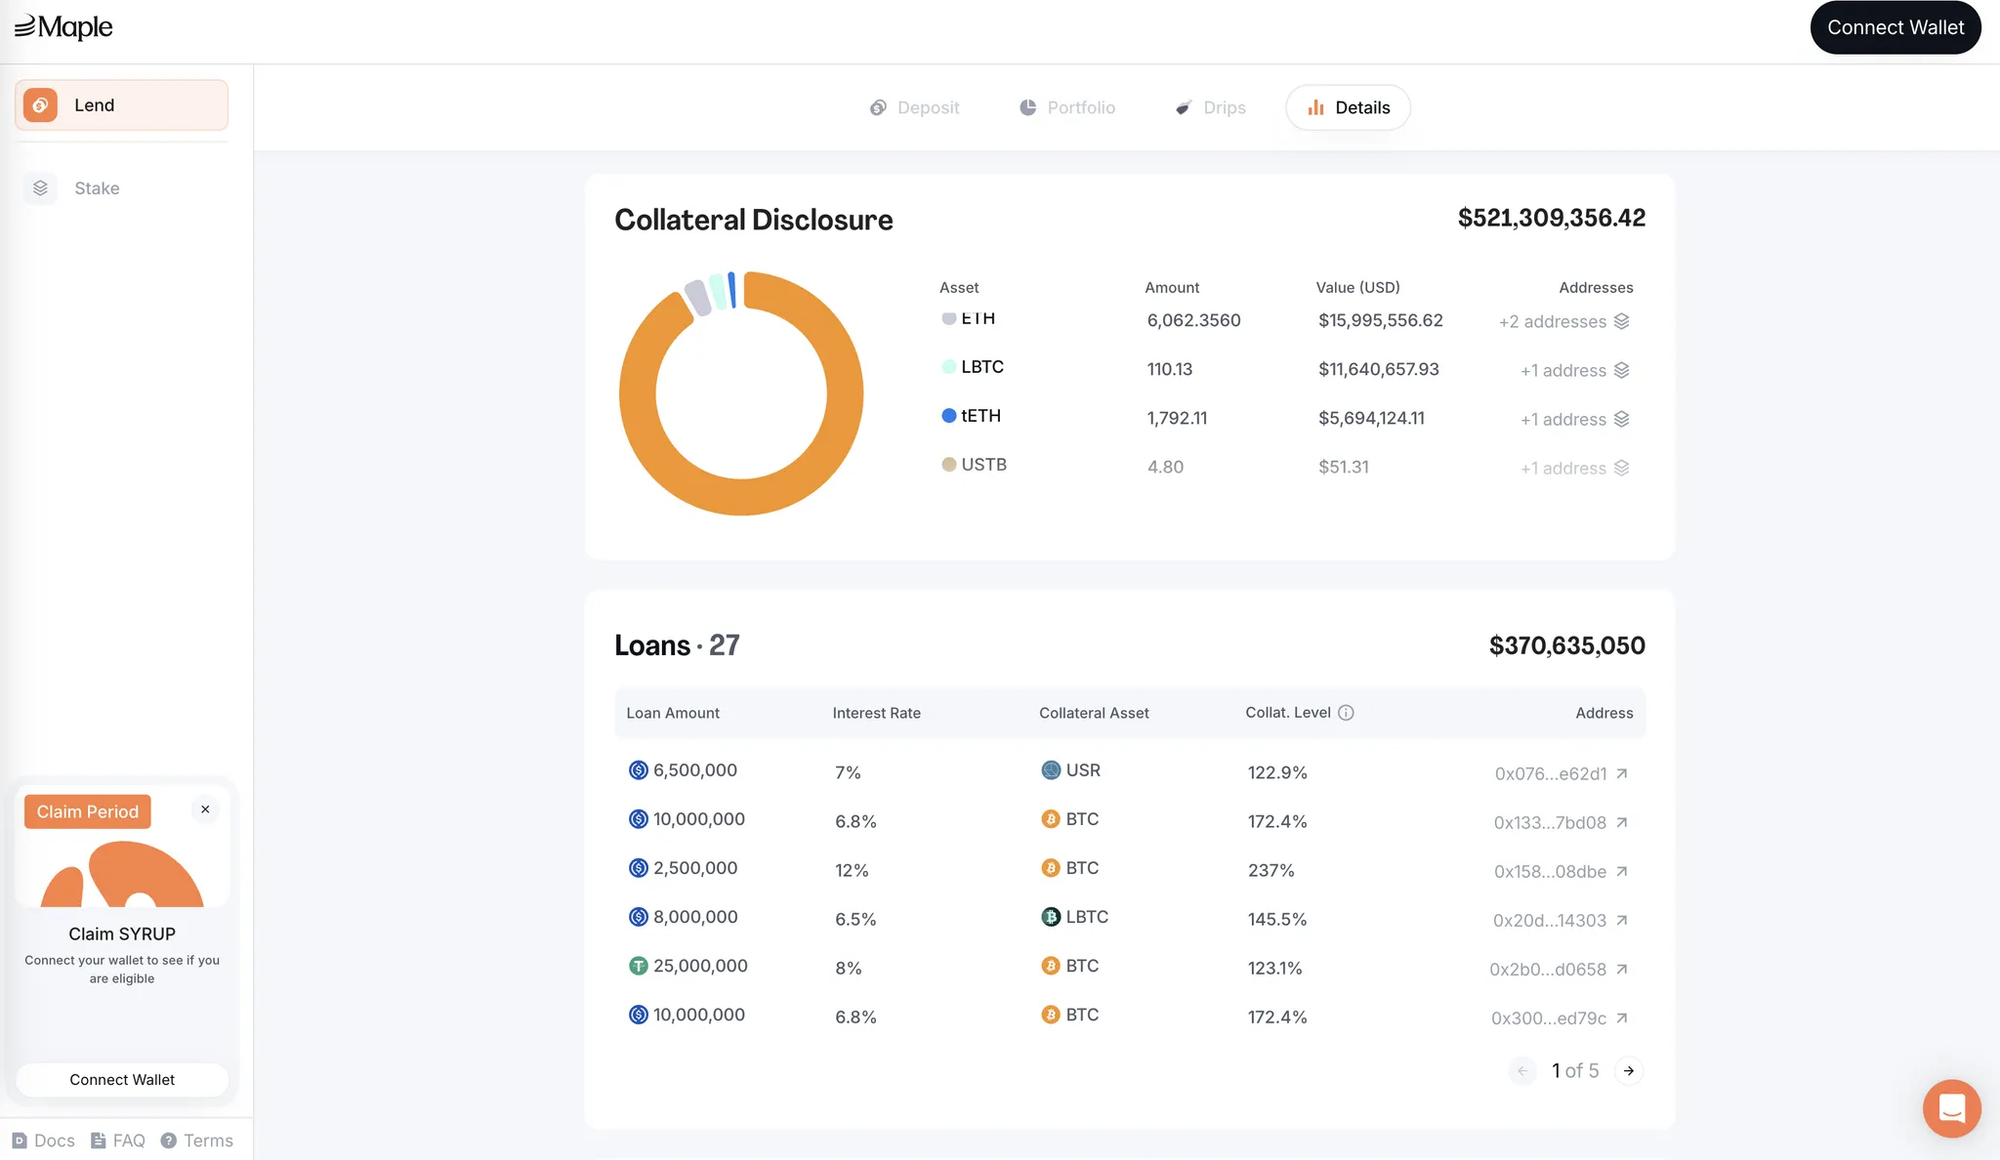Screen dimensions: 2000x1160
Task: Open external link for 0x2b0...d0658 address
Action: [1622, 969]
